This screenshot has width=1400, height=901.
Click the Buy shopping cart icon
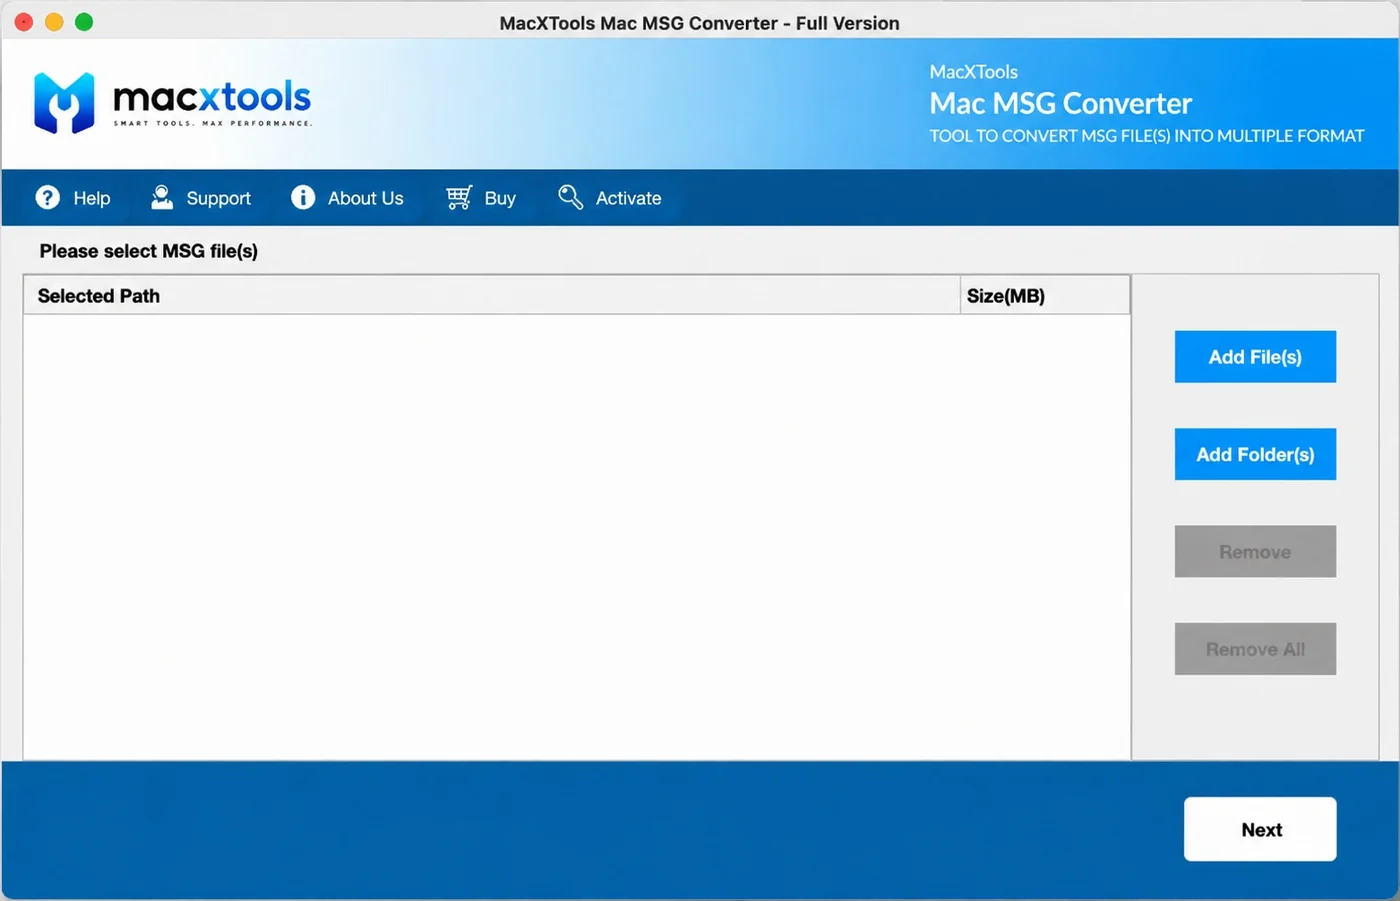pos(459,197)
